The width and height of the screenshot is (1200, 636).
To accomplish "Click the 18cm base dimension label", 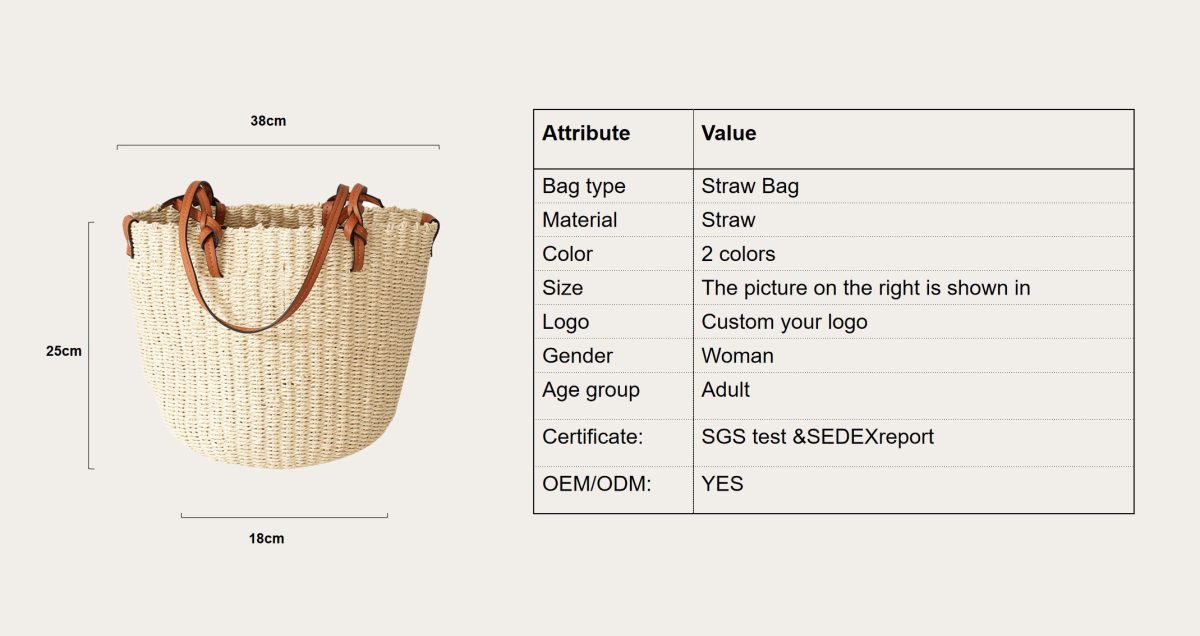I will click(266, 538).
